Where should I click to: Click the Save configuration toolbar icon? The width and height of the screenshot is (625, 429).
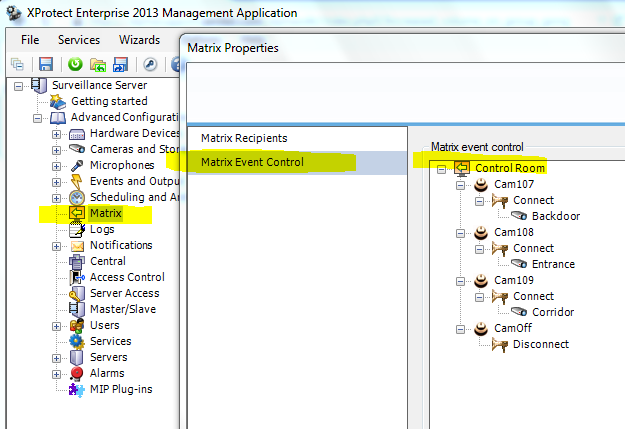46,64
